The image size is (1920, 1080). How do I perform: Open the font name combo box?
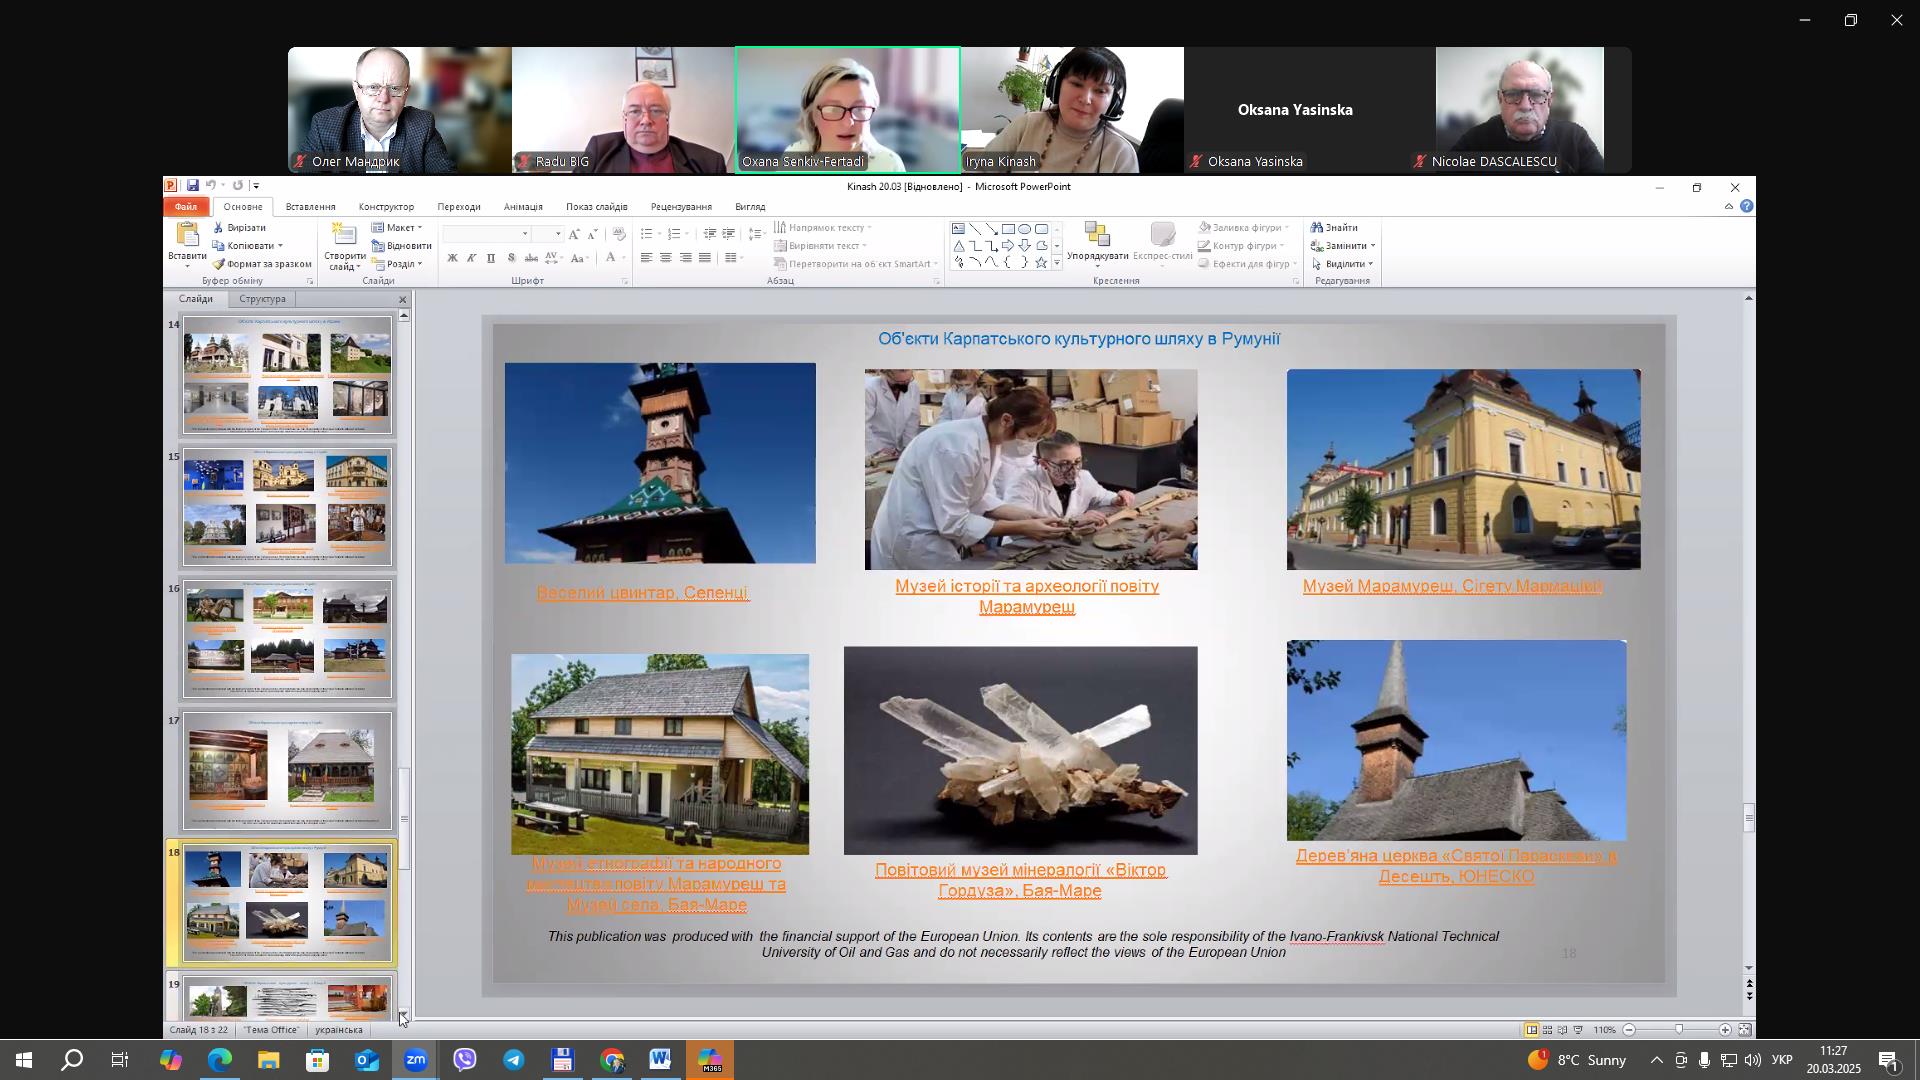point(524,234)
